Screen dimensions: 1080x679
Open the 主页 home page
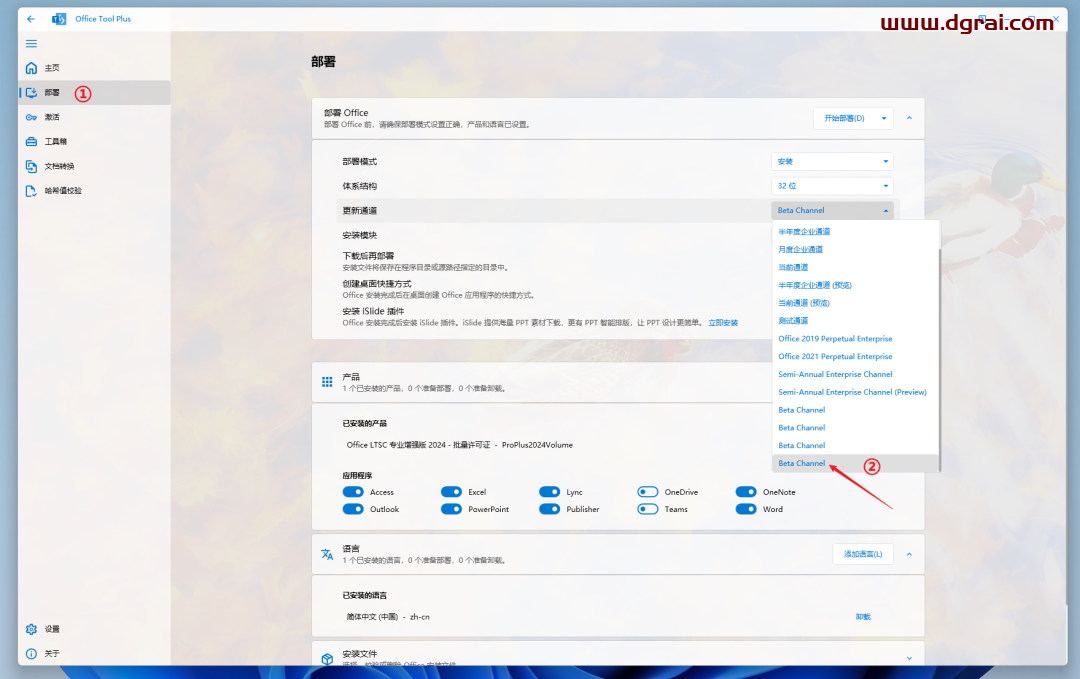pyautogui.click(x=94, y=68)
